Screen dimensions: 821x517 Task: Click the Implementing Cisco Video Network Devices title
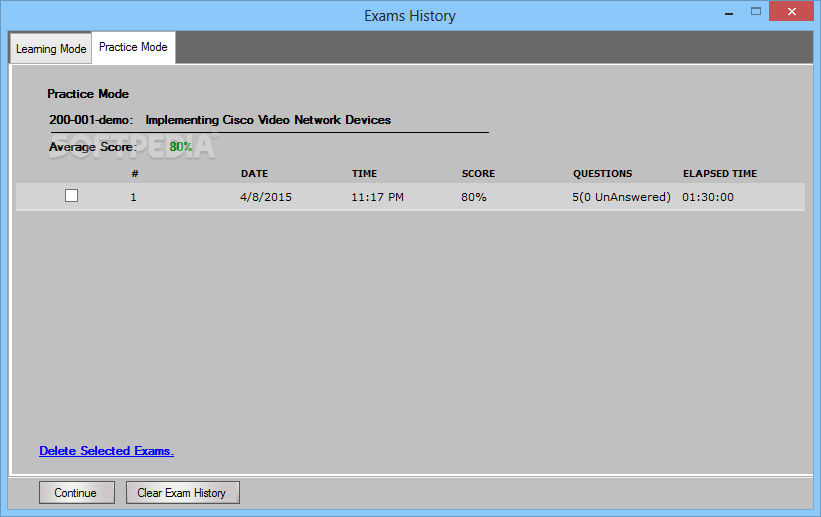(x=268, y=120)
